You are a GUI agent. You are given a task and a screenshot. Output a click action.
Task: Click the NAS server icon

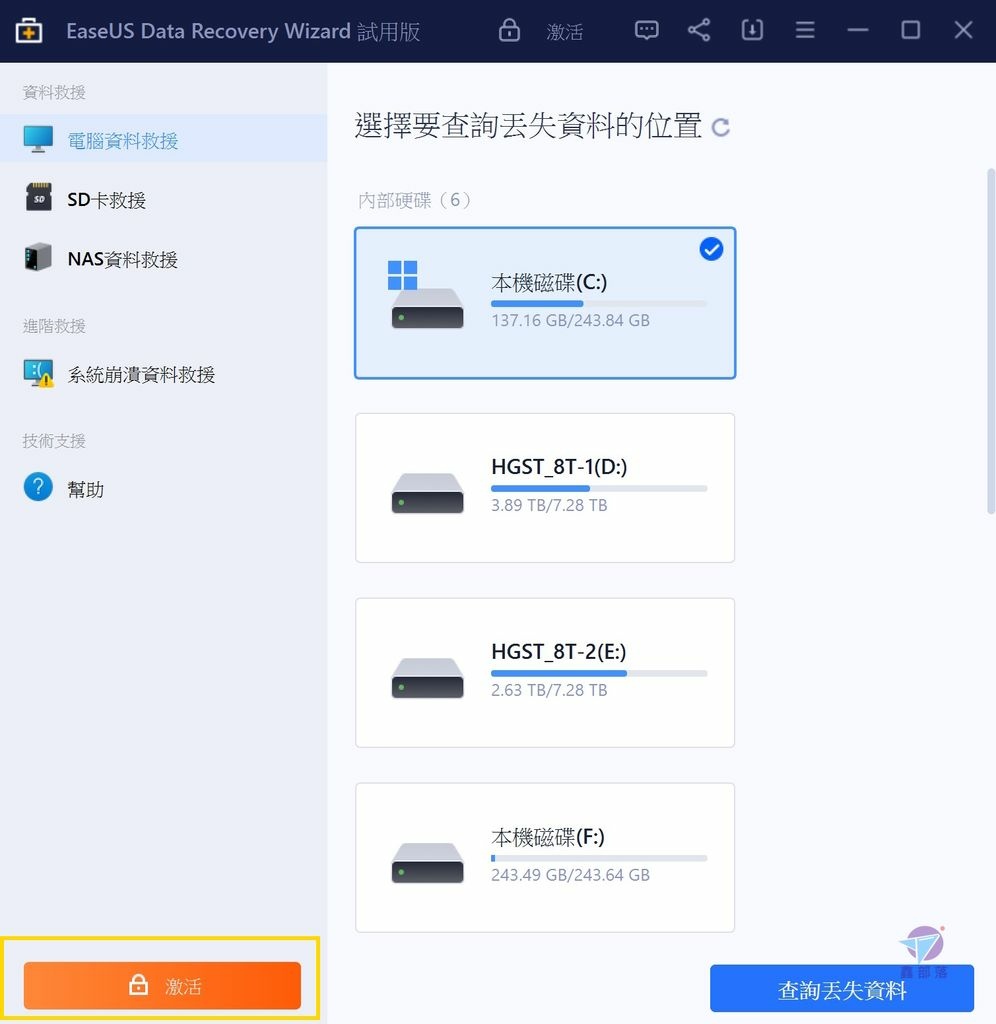pos(39,257)
